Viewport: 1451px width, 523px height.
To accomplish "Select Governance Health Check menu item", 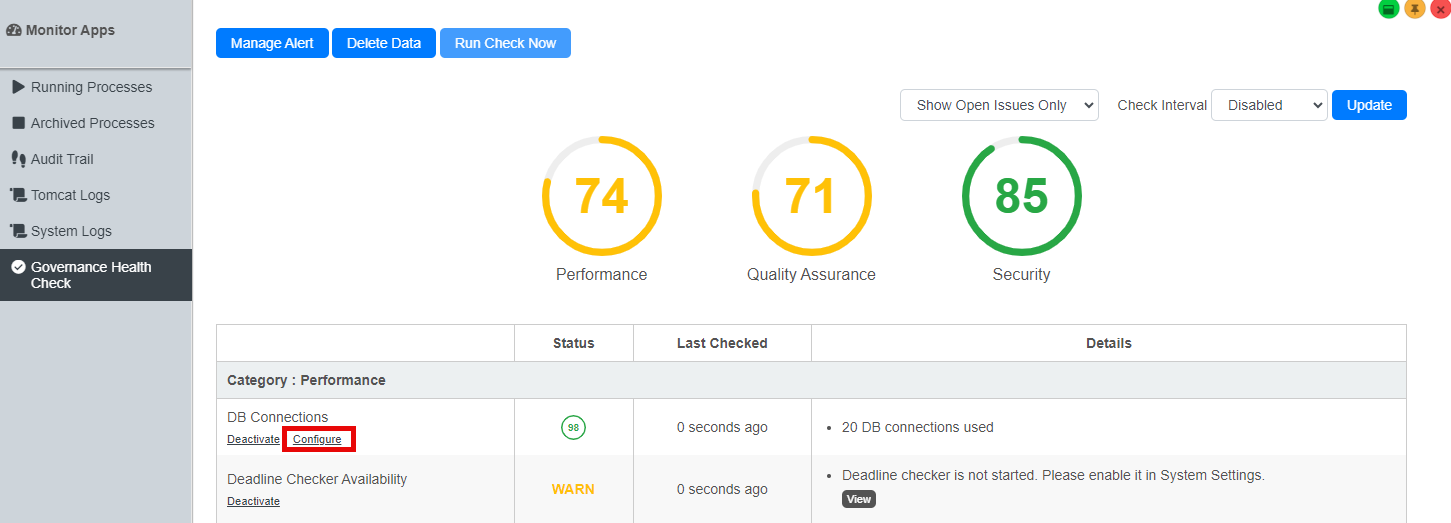I will [x=96, y=275].
